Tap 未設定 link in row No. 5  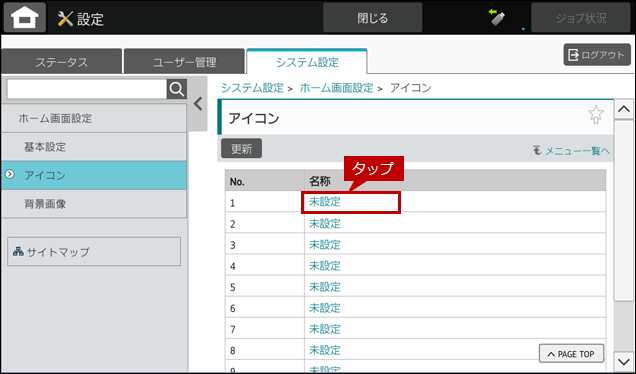point(324,287)
